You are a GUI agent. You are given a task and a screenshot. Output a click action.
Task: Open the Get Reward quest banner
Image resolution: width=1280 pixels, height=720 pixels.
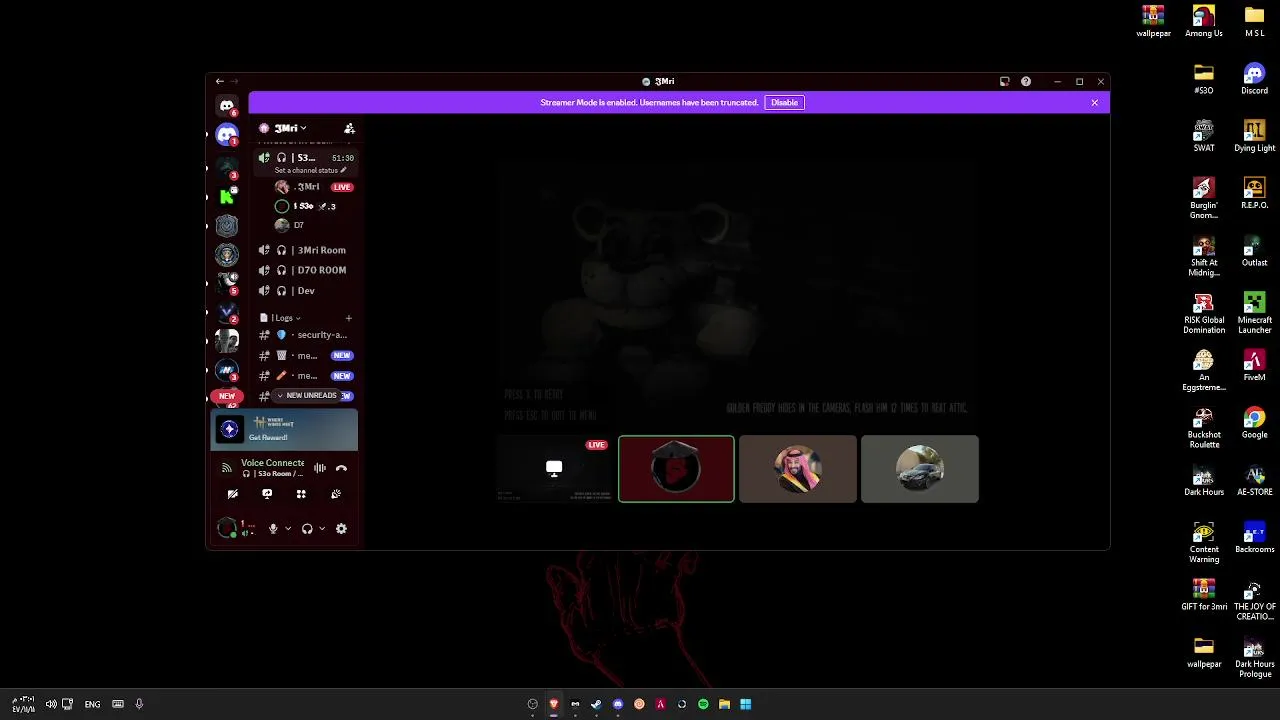pyautogui.click(x=284, y=429)
